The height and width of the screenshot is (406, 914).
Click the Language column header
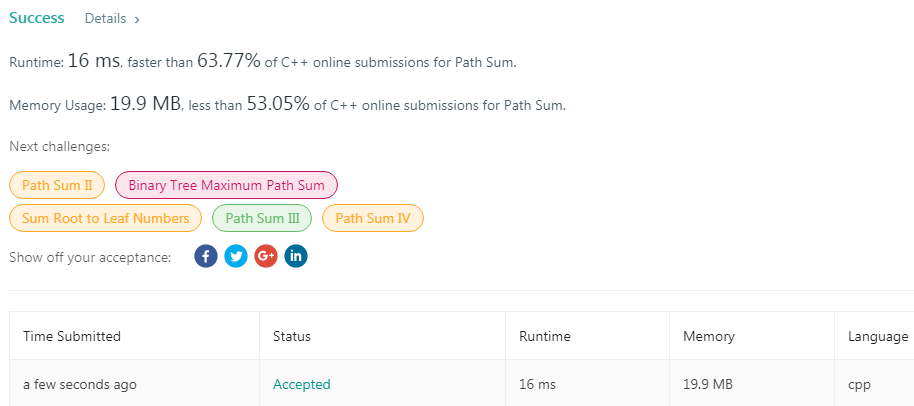tap(879, 336)
